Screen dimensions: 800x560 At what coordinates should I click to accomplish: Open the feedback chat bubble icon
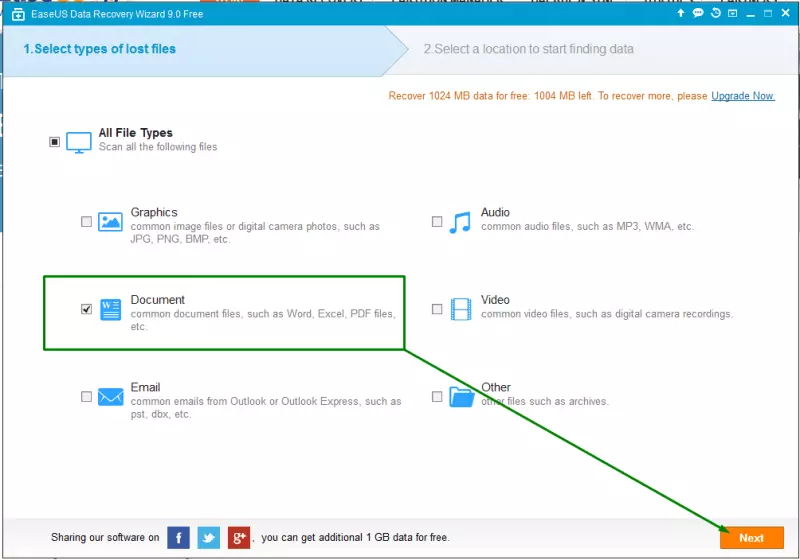[697, 15]
